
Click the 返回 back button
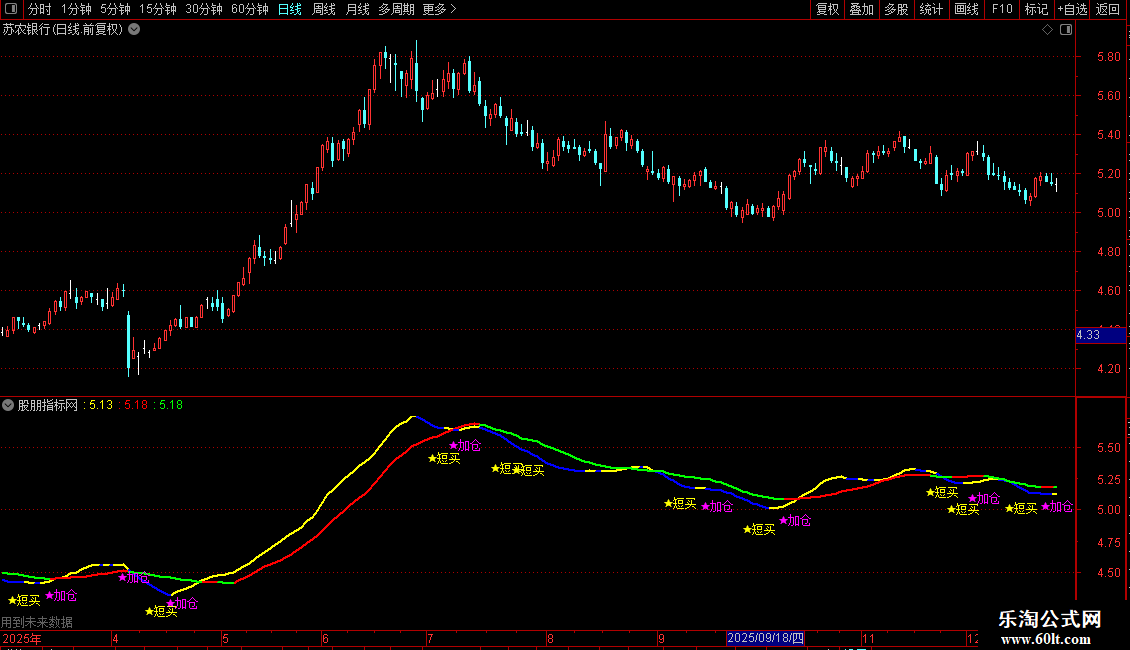pos(1108,9)
